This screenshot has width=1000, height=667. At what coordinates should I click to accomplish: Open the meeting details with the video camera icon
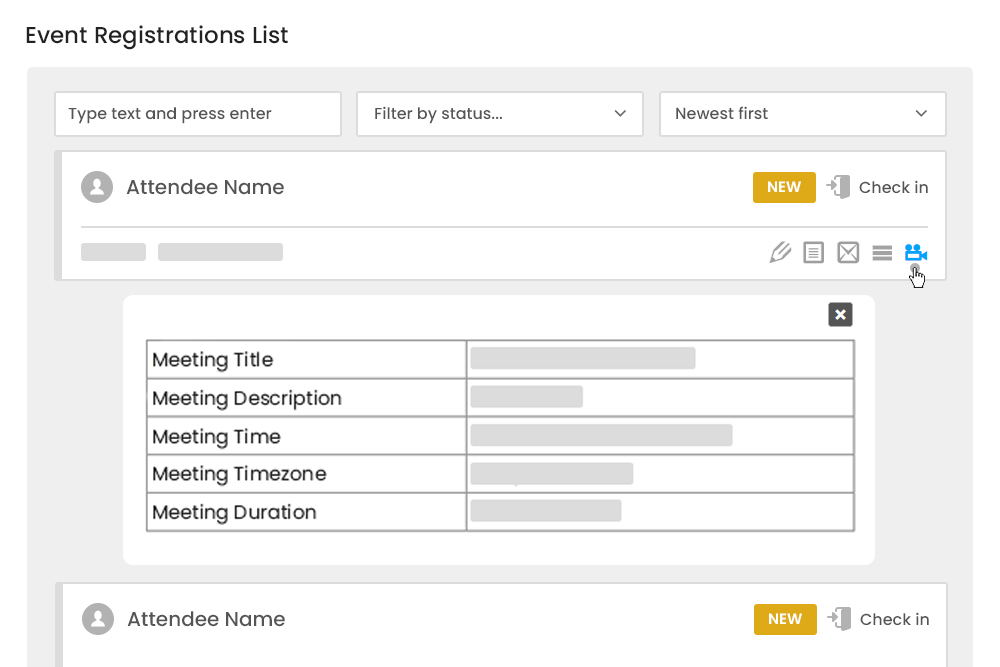[916, 252]
